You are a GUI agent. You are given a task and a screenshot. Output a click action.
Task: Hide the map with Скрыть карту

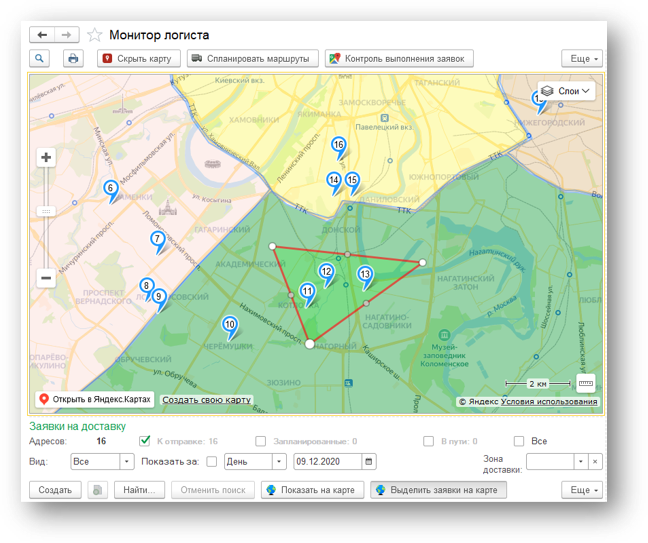139,58
